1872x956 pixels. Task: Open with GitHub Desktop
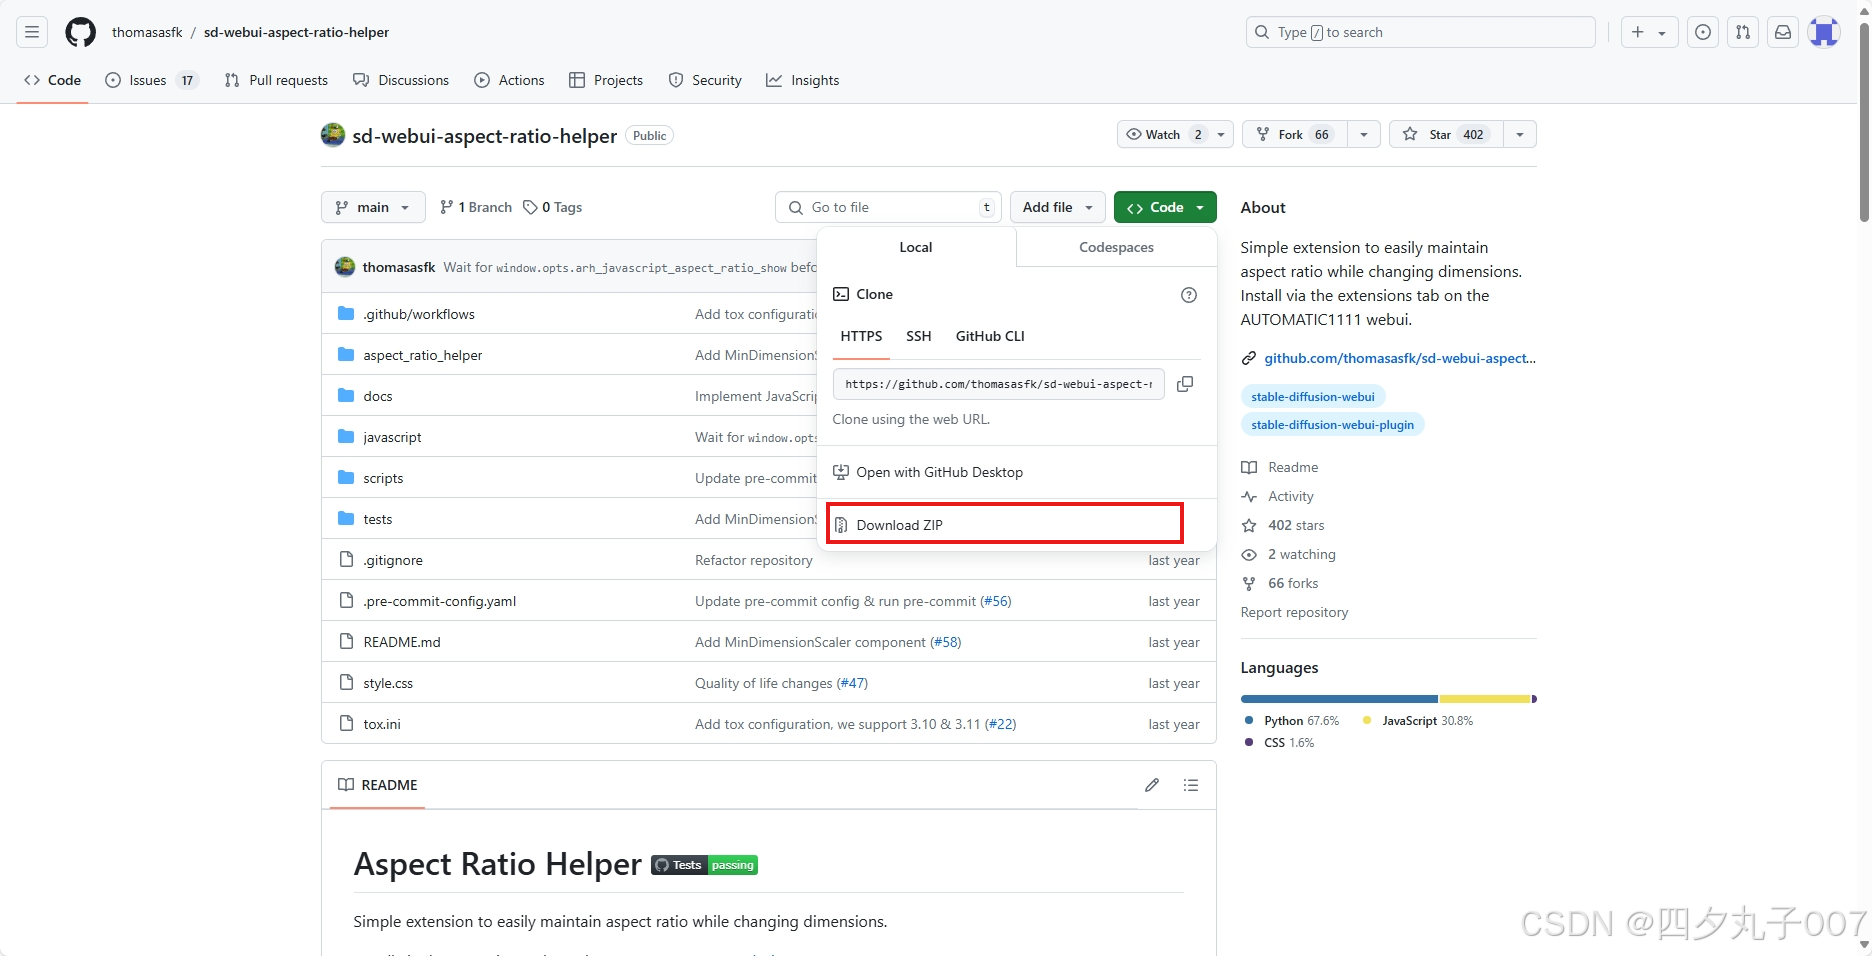pos(1017,472)
